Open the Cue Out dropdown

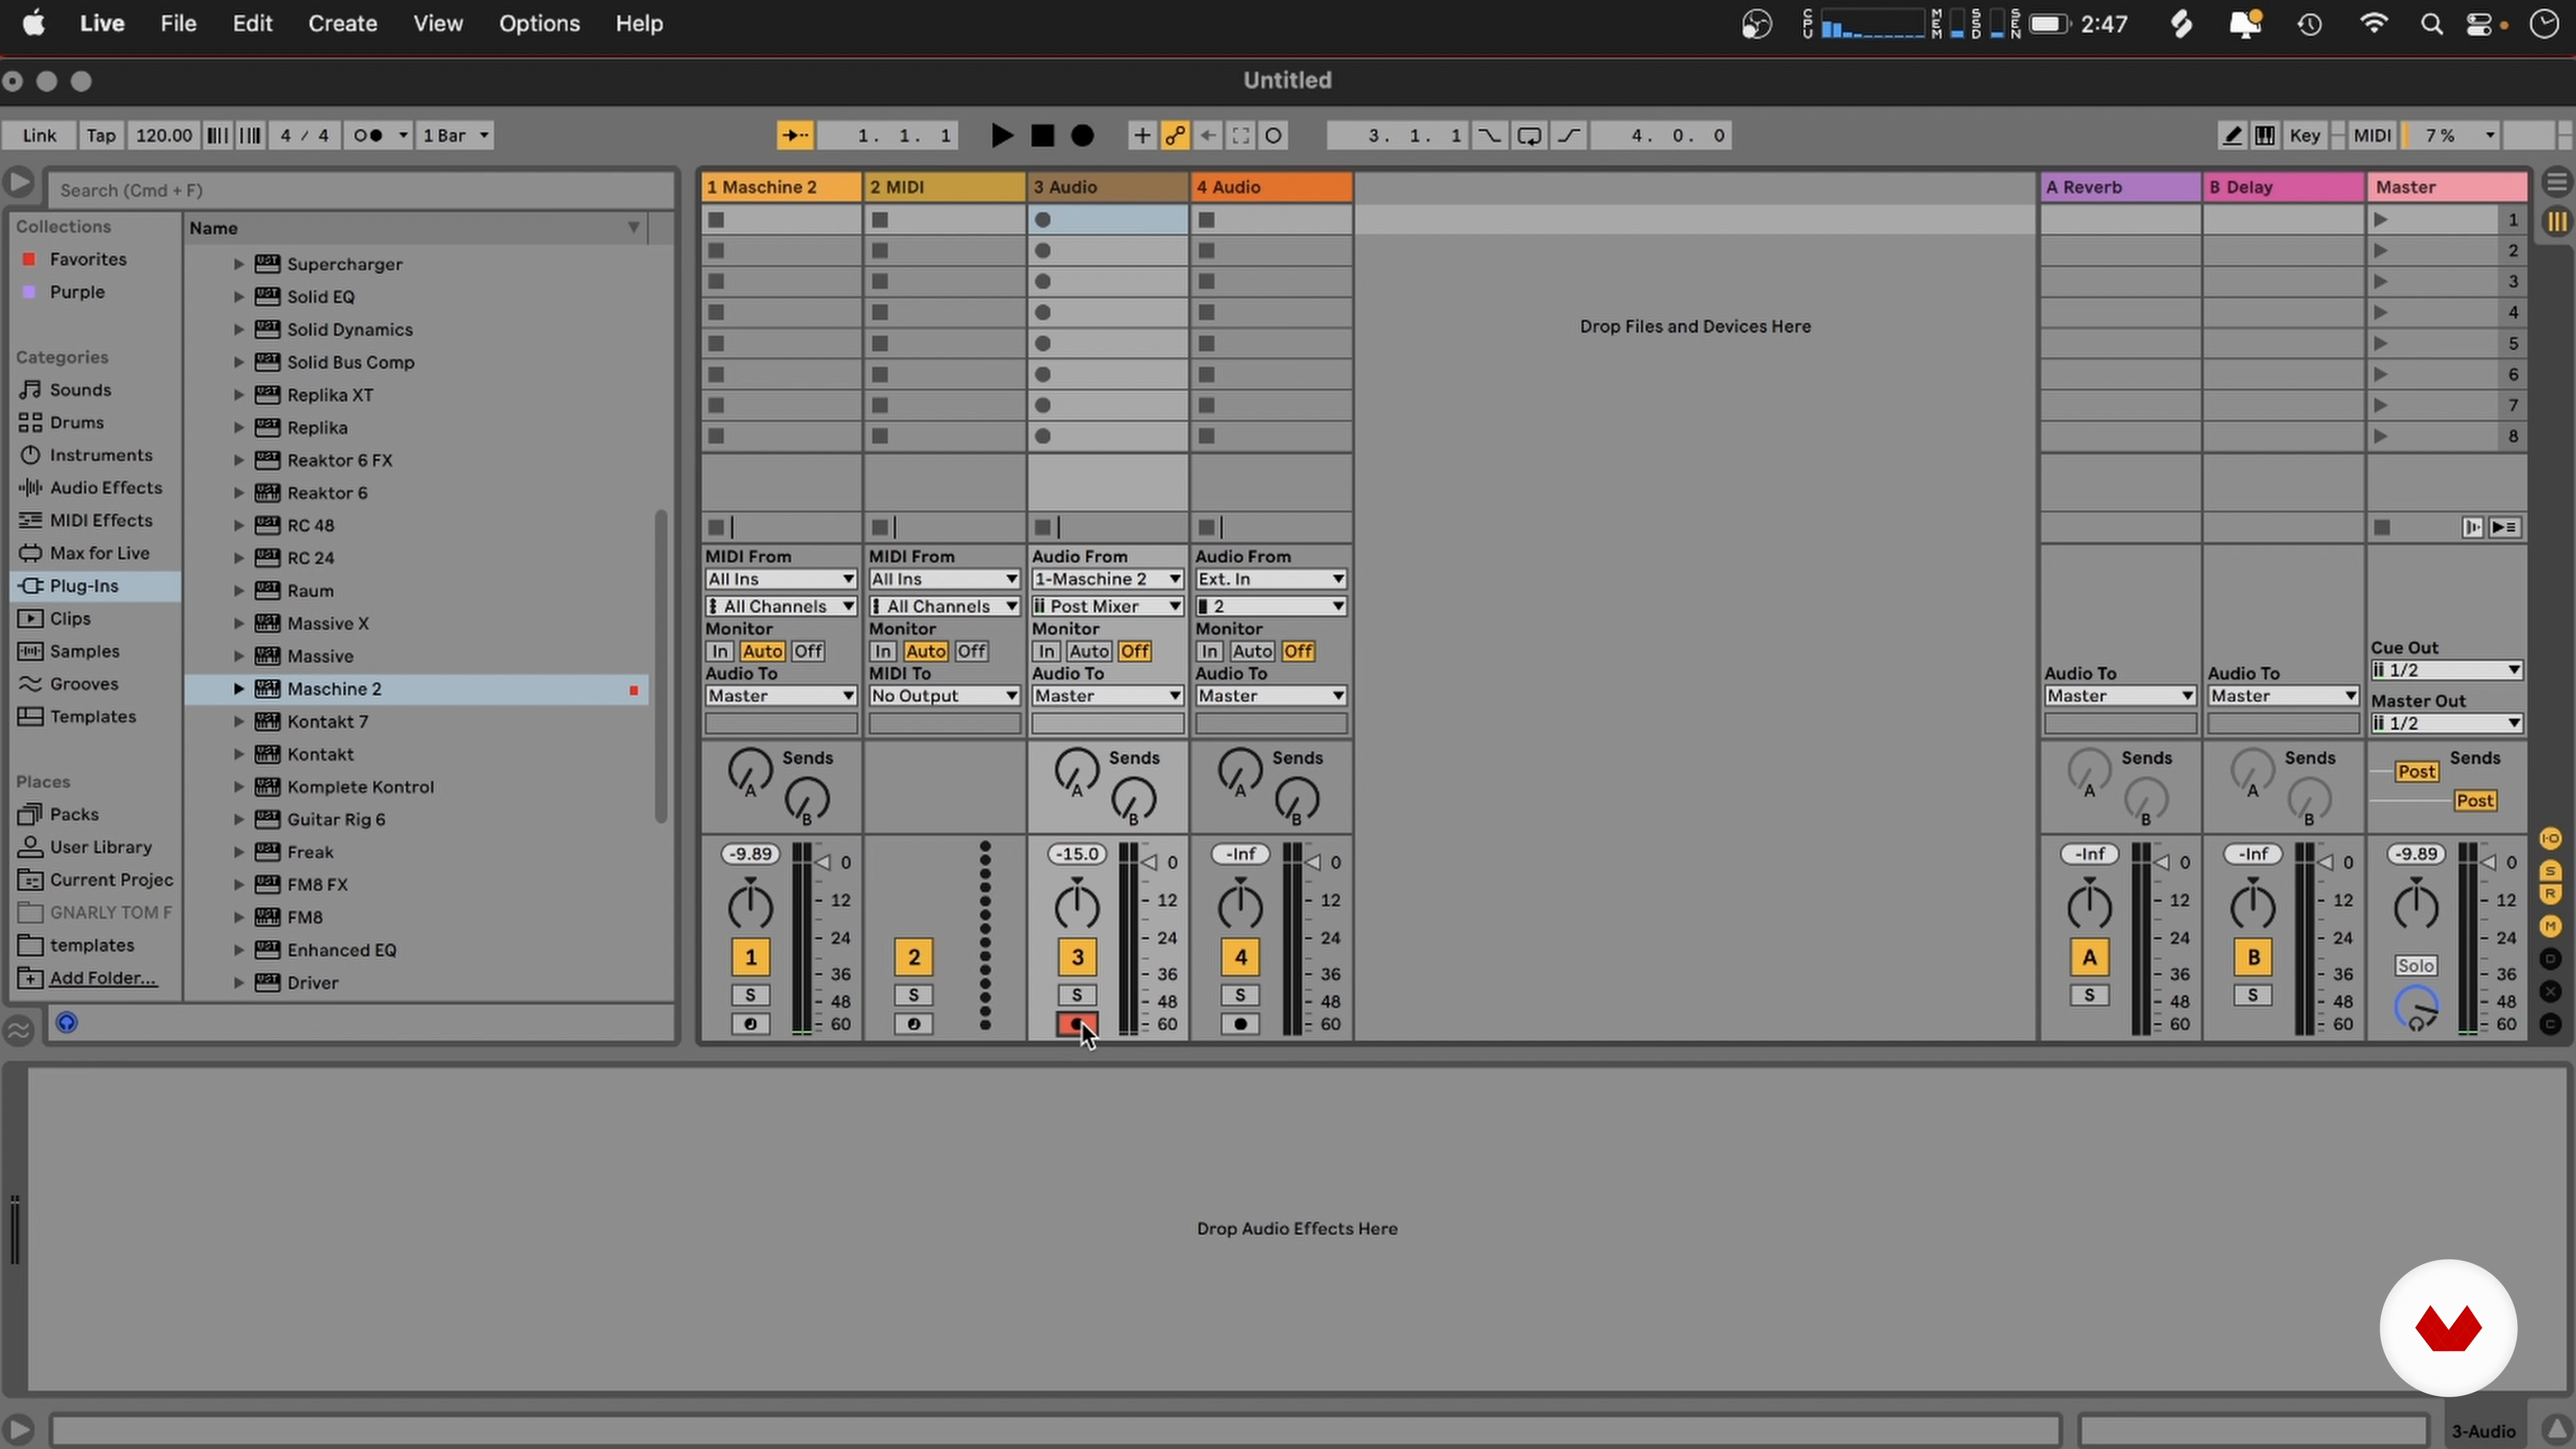[2446, 670]
